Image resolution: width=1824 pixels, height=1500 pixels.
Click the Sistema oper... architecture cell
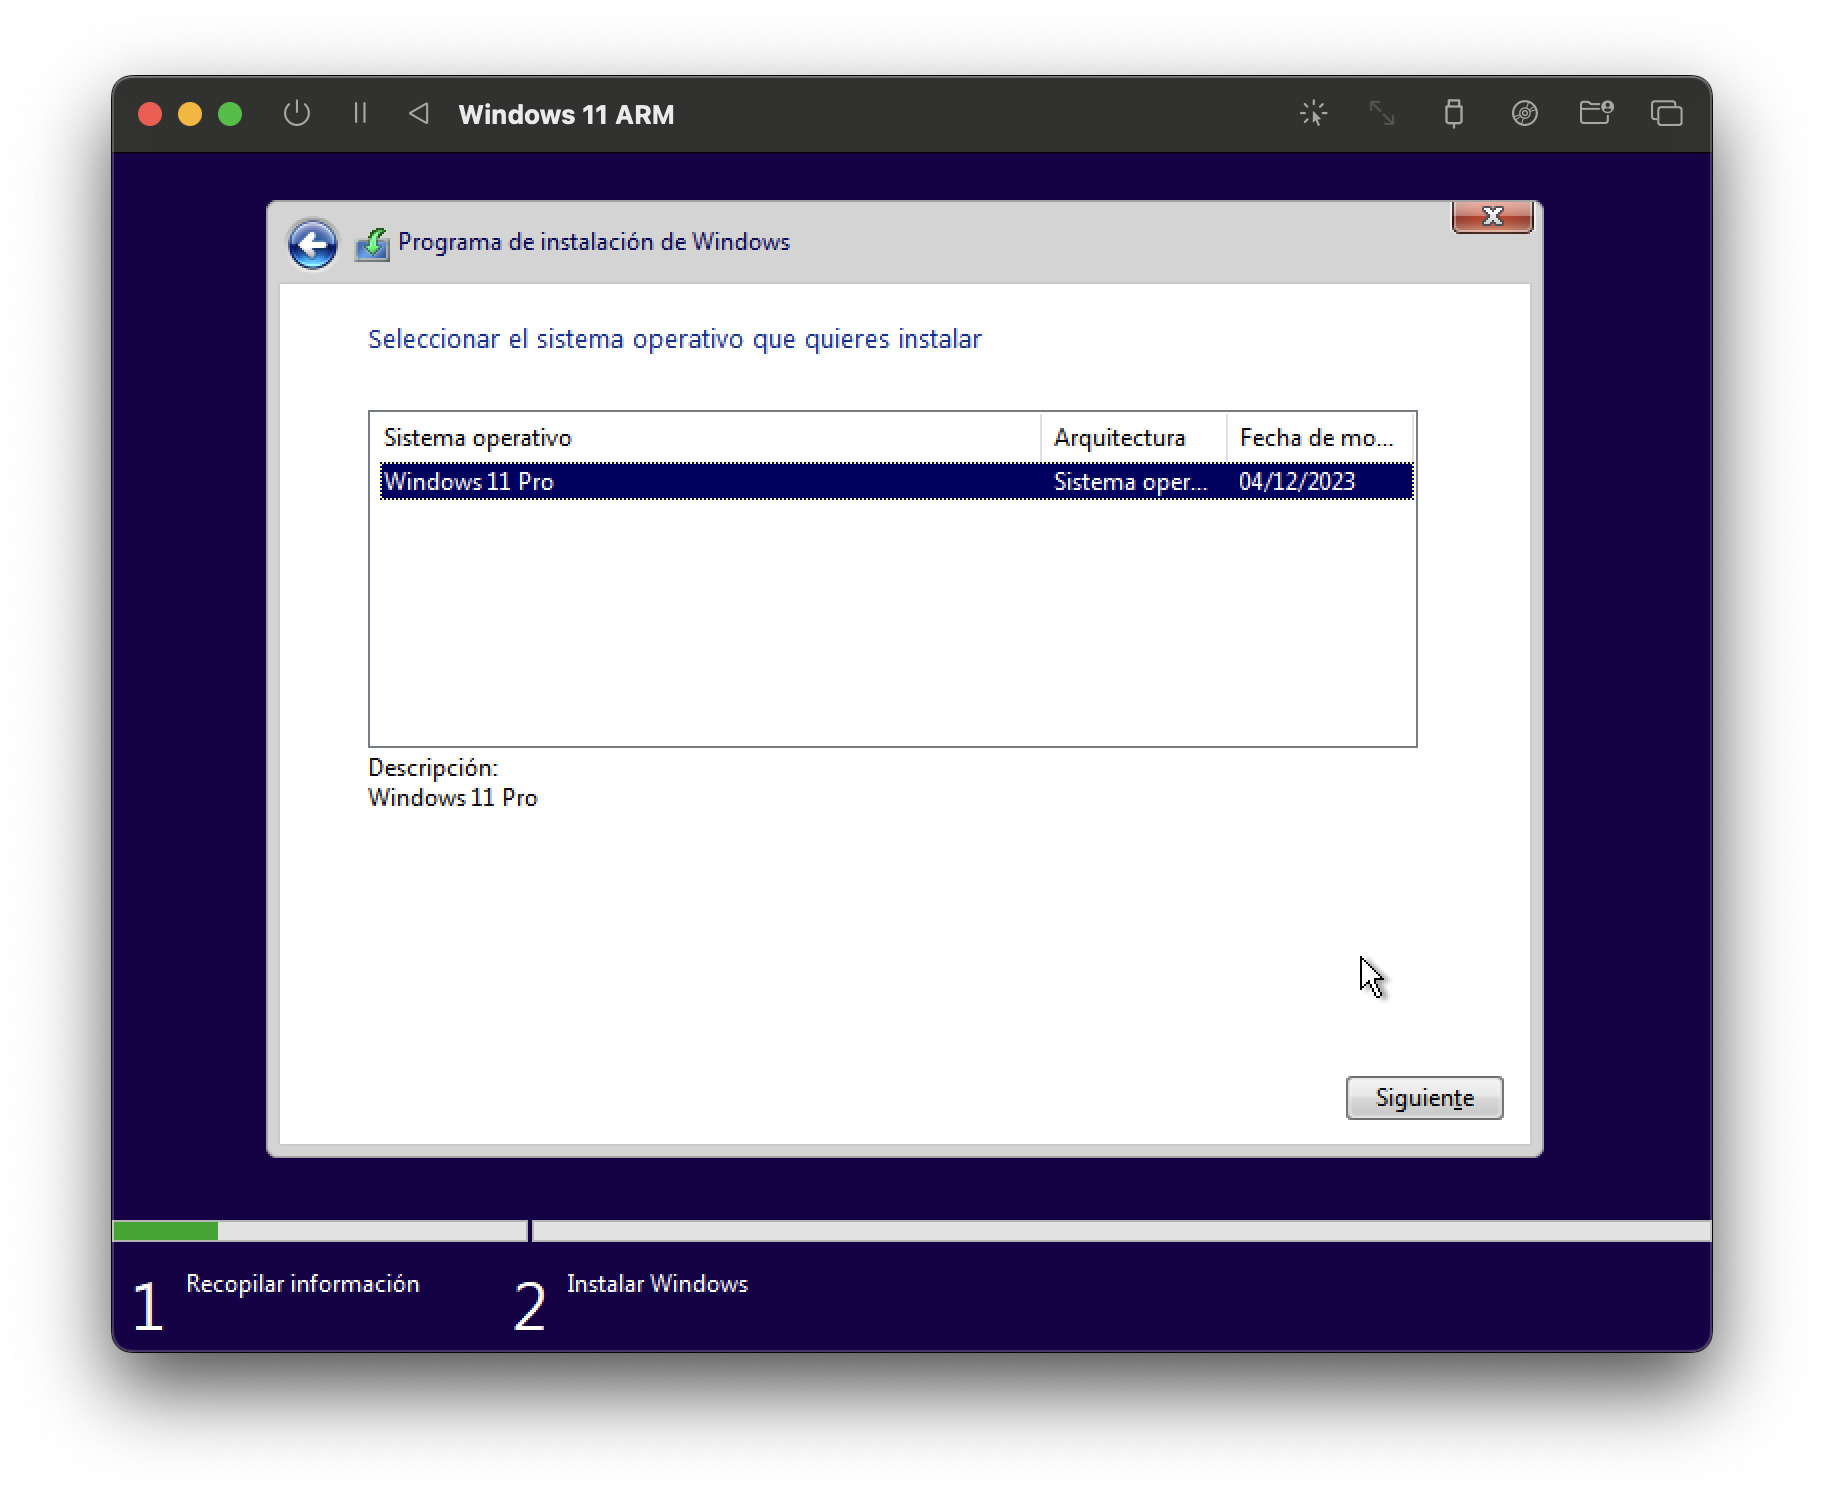1130,481
